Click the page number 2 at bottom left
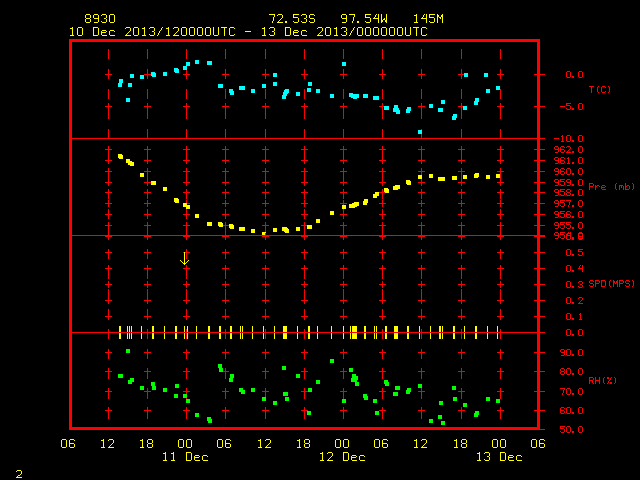 pos(19,474)
